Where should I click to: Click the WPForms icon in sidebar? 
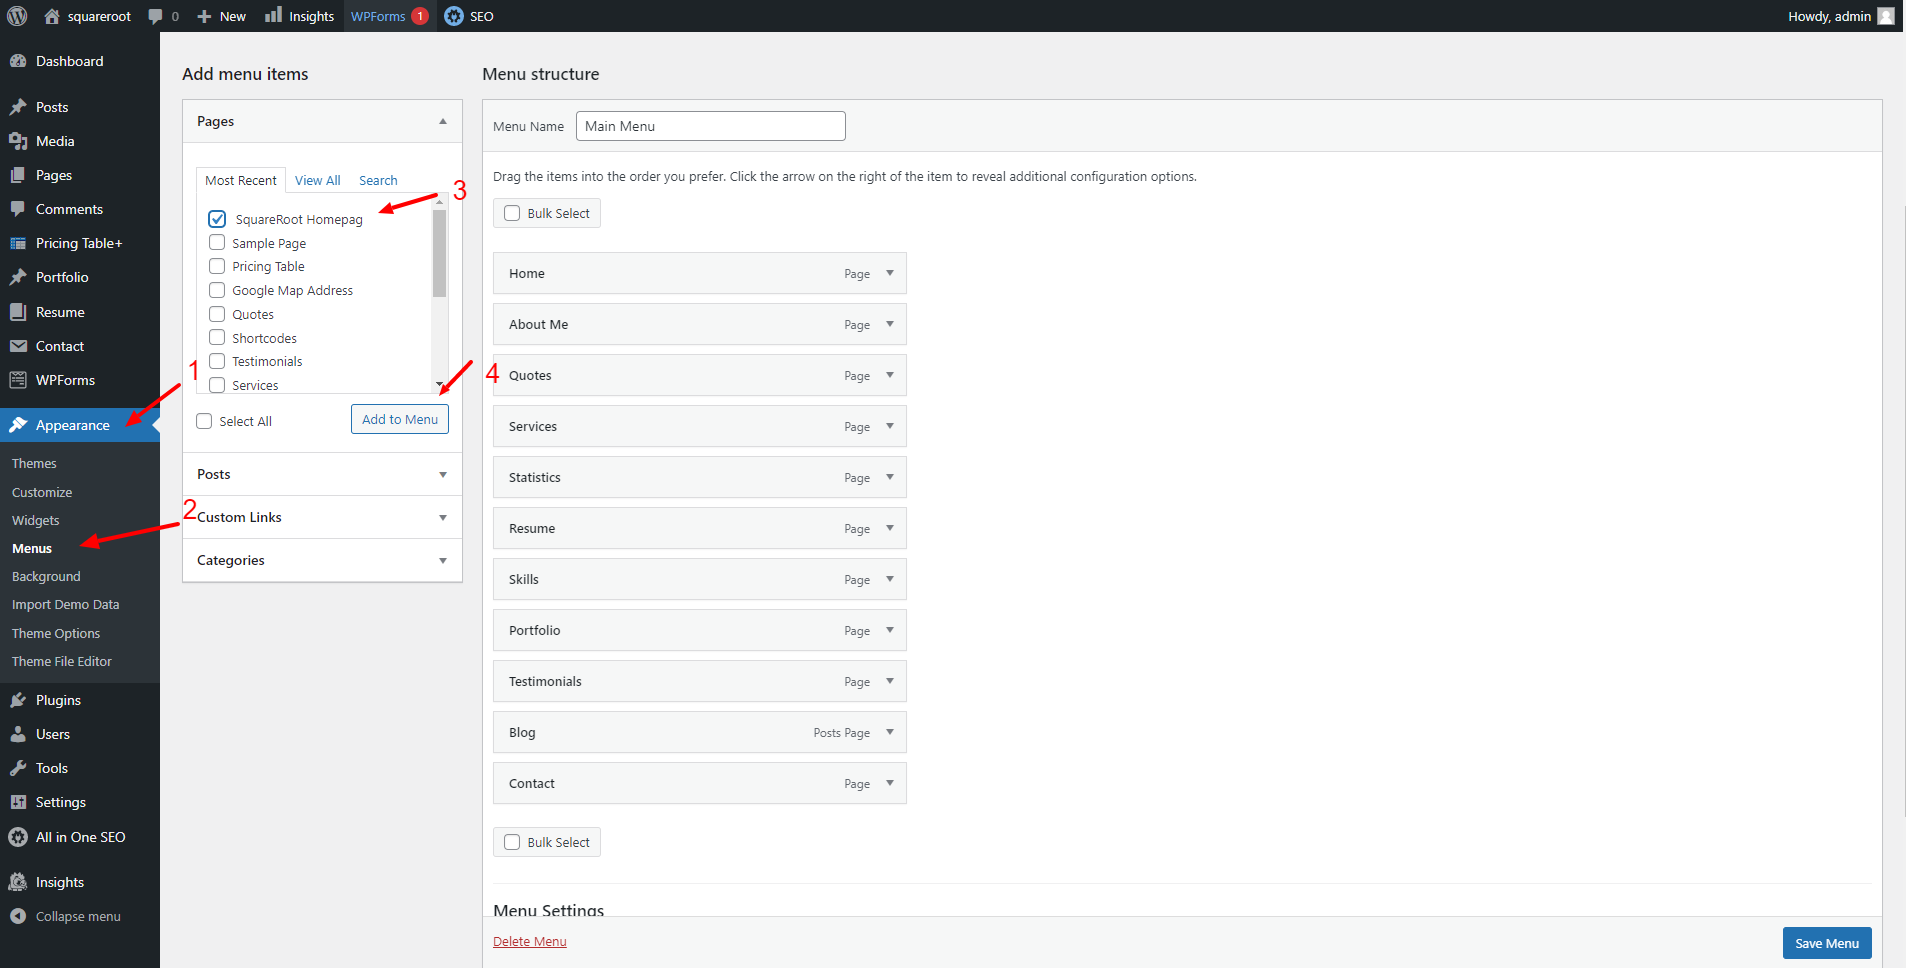18,380
